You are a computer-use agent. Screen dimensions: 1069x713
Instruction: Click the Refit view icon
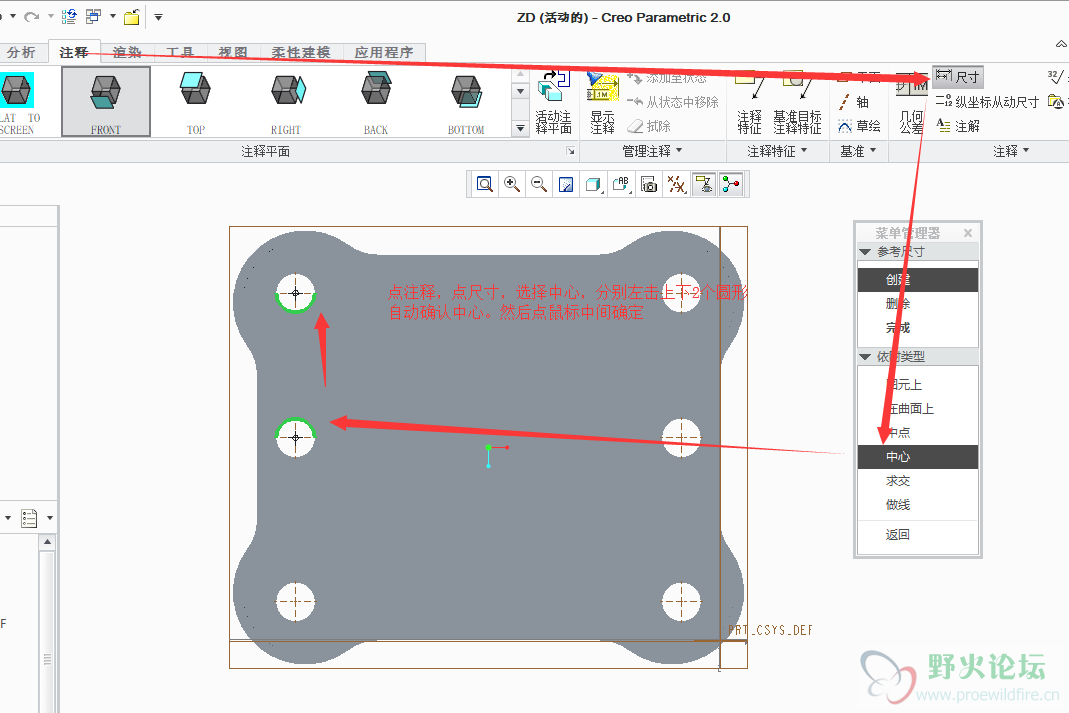click(x=485, y=184)
